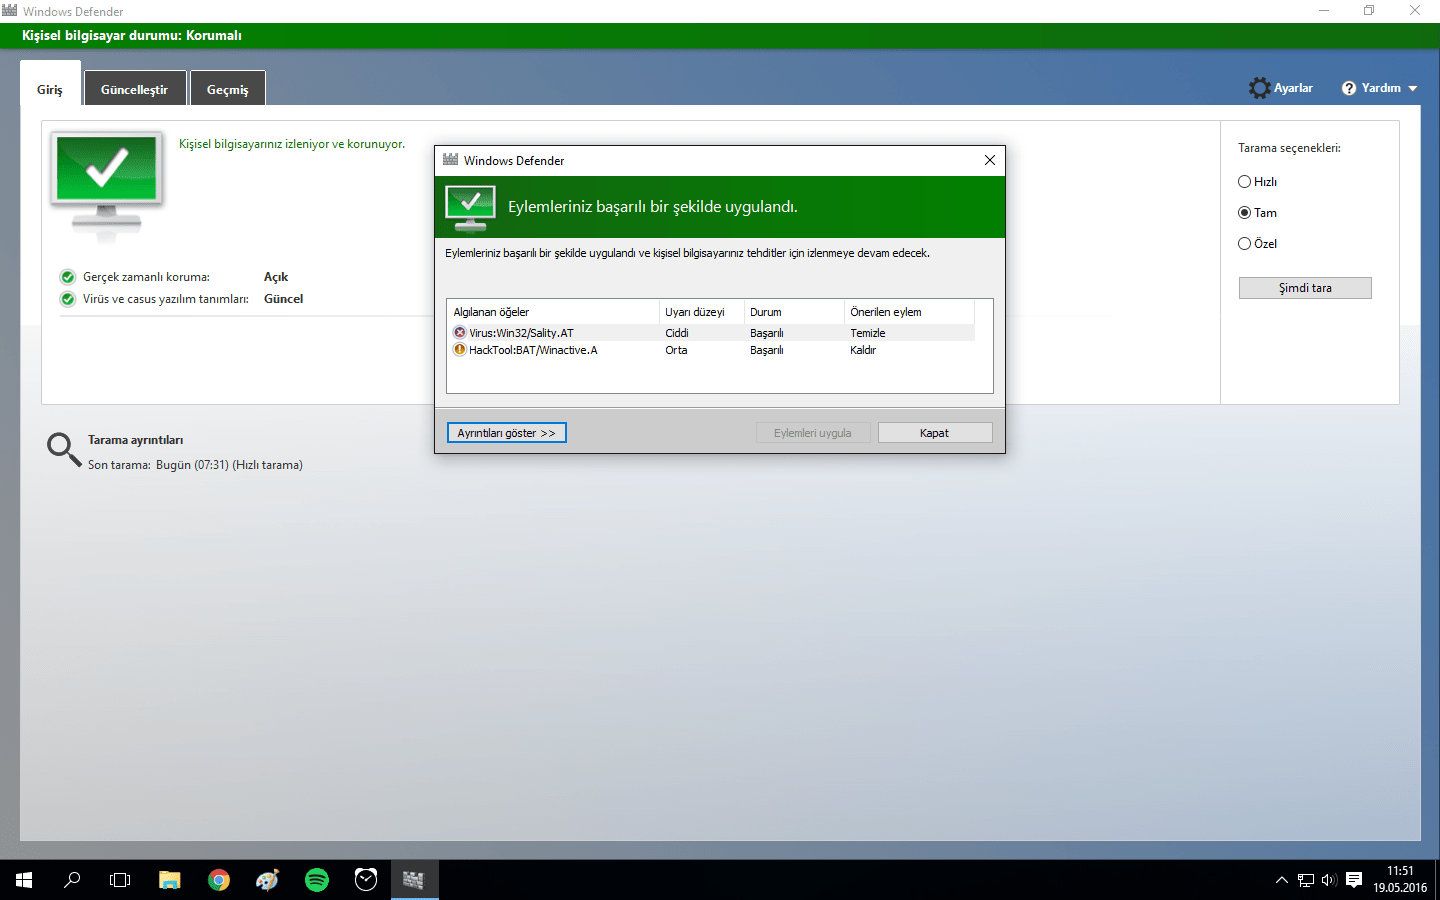The width and height of the screenshot is (1440, 900).
Task: Open network status tray icon
Action: [1306, 880]
